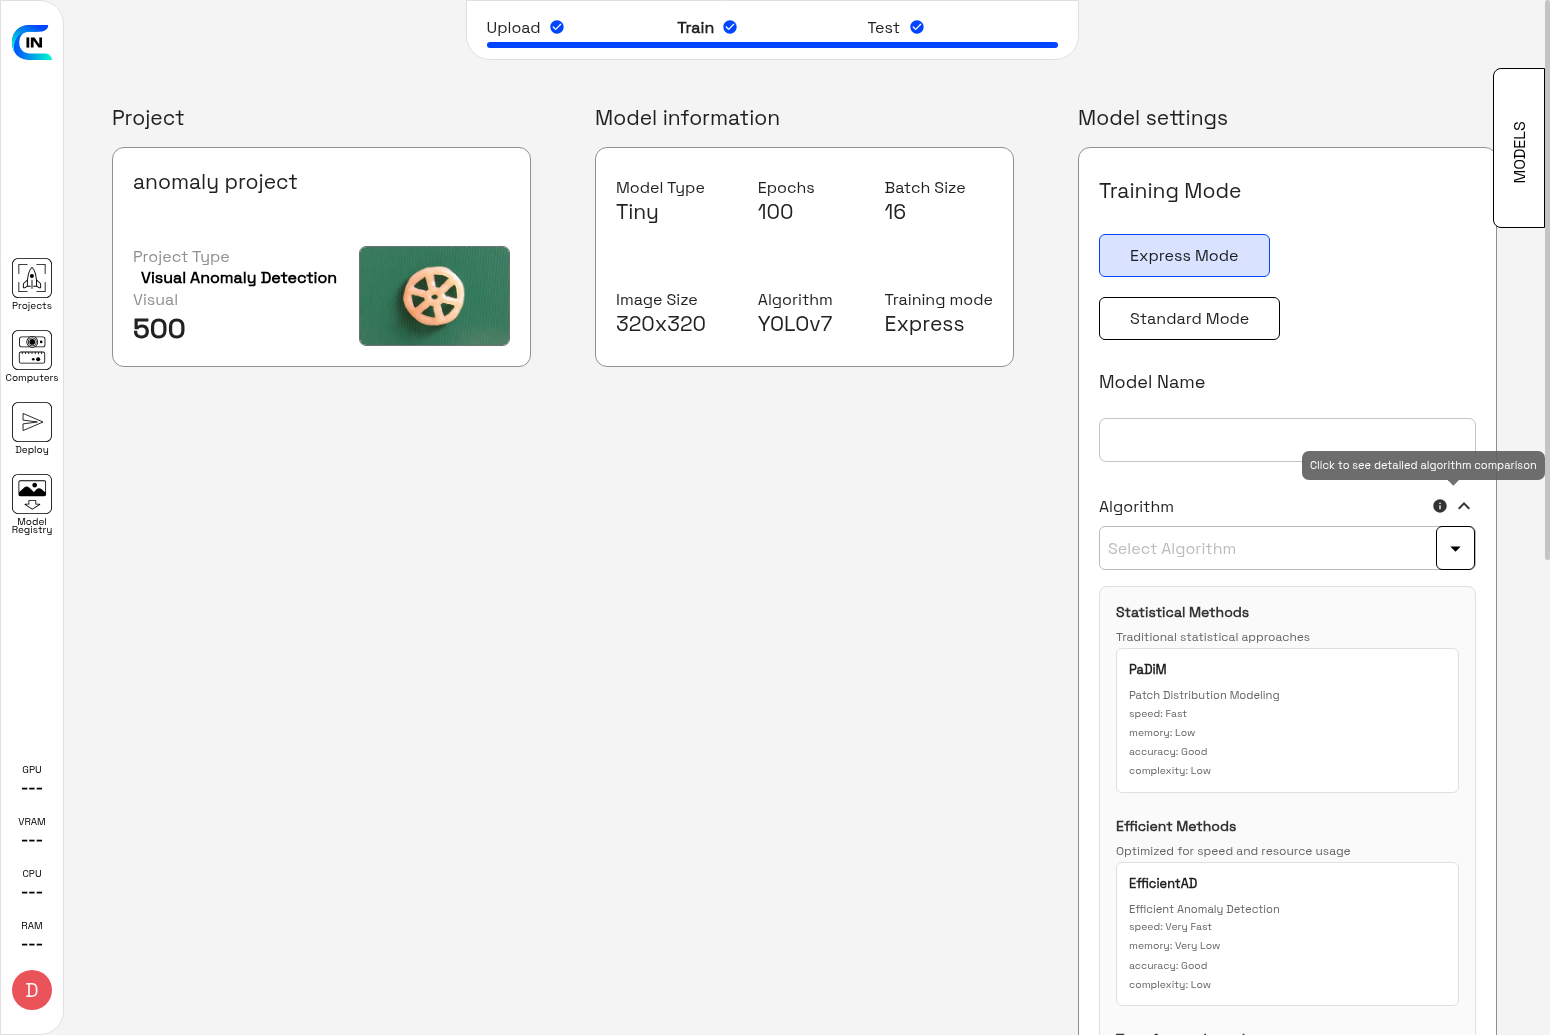This screenshot has height=1035, width=1550.
Task: Click the Train step checkmark icon
Action: point(730,27)
